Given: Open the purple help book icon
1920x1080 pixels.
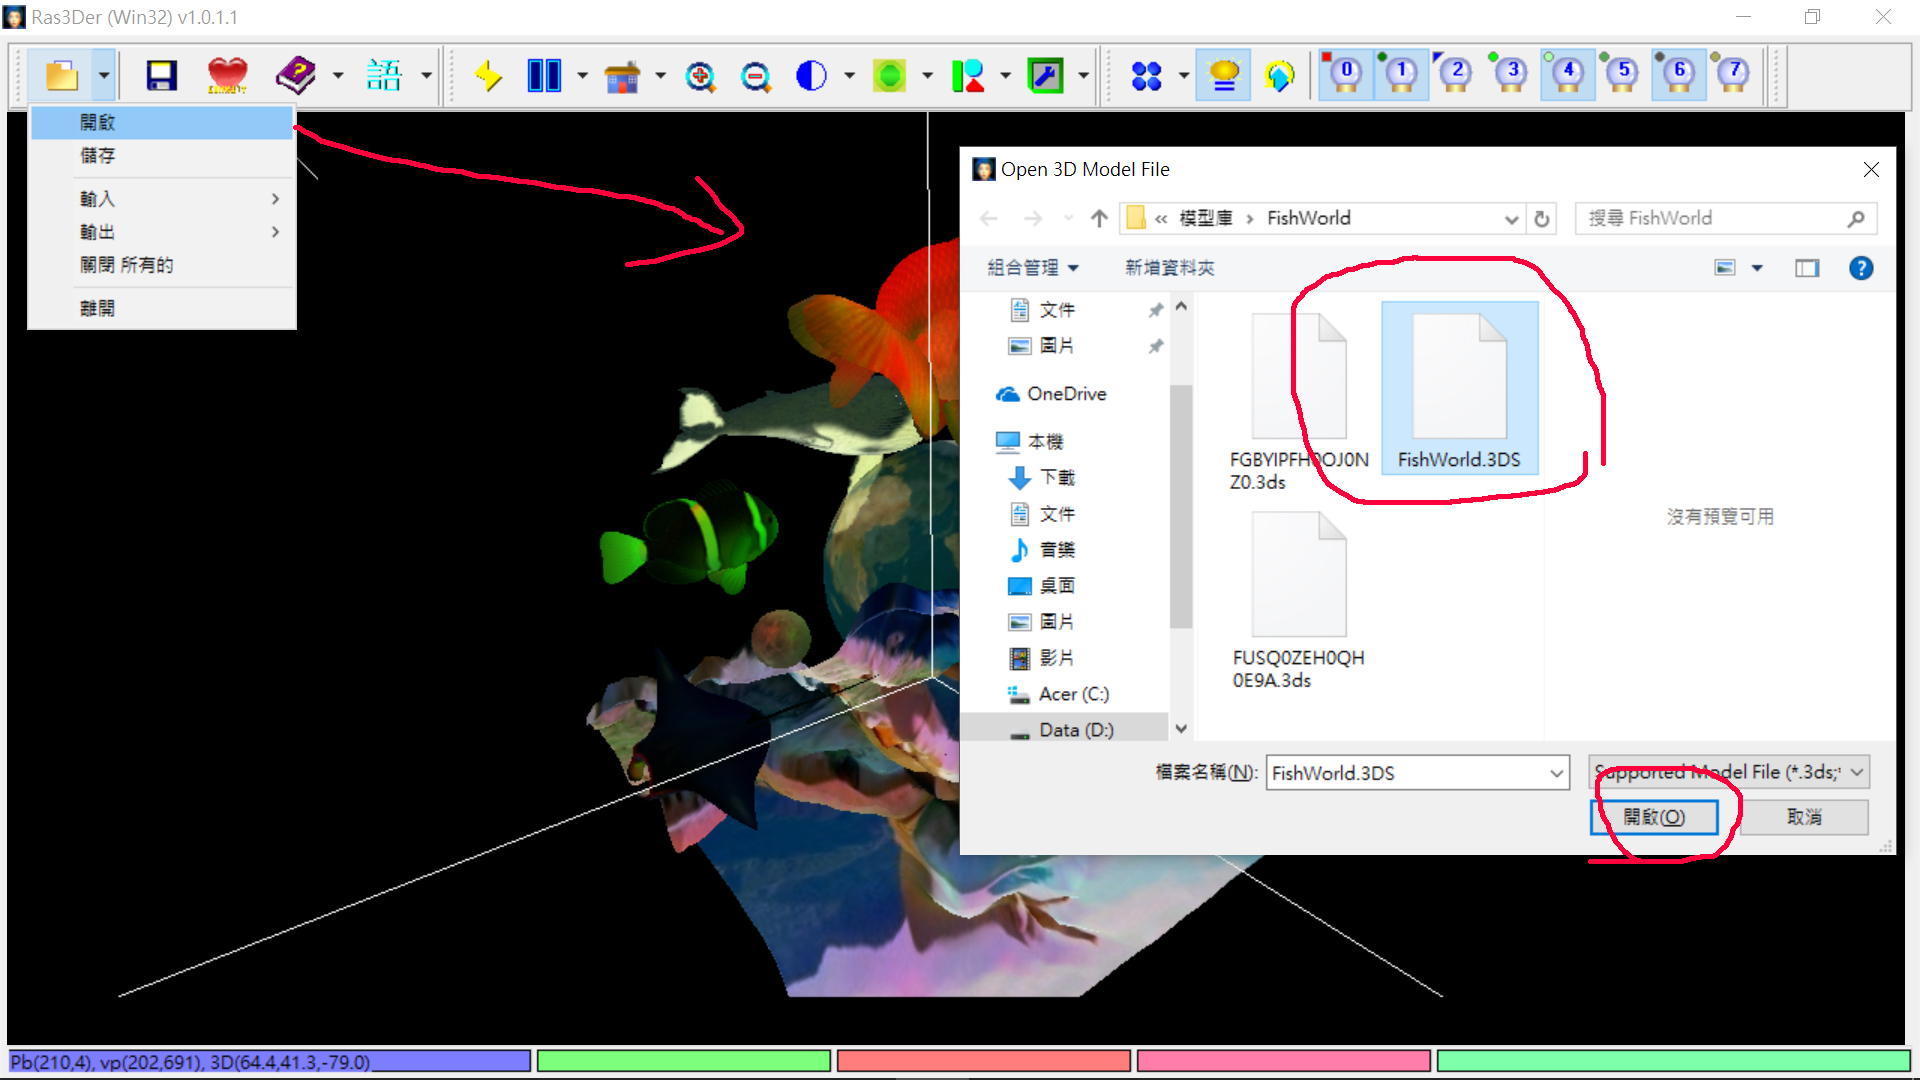Looking at the screenshot, I should point(296,76).
